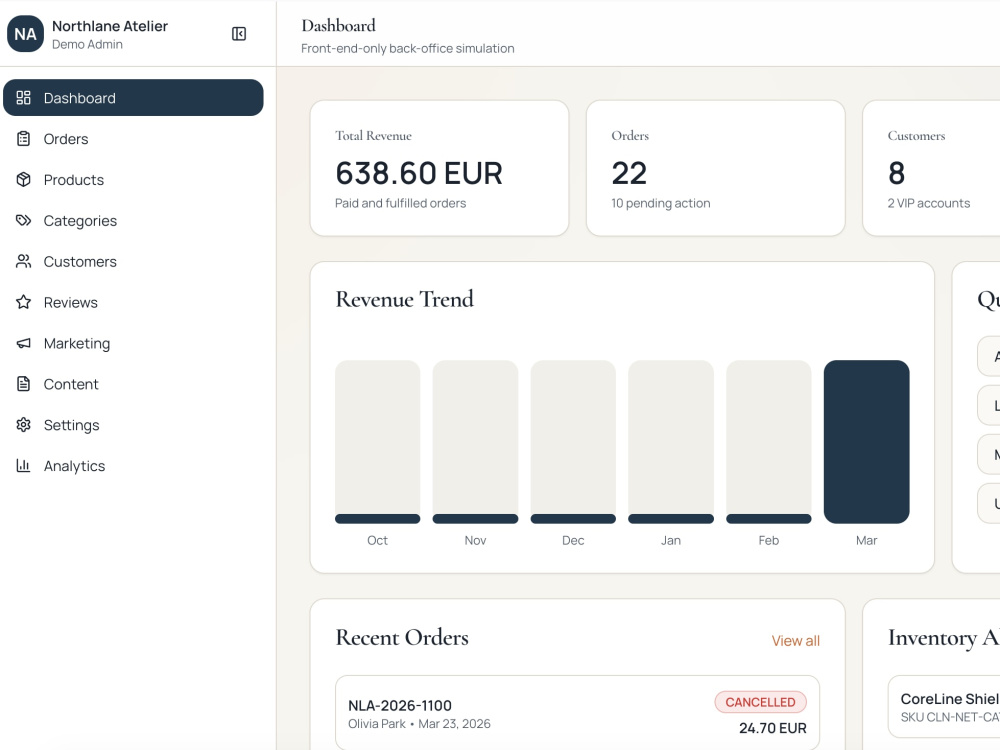Click the Analytics bar chart icon
This screenshot has width=1000, height=750.
24,466
